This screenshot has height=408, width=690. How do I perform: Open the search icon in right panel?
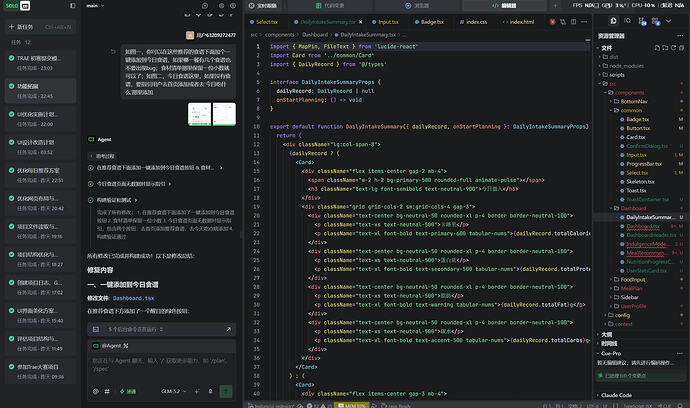[628, 21]
